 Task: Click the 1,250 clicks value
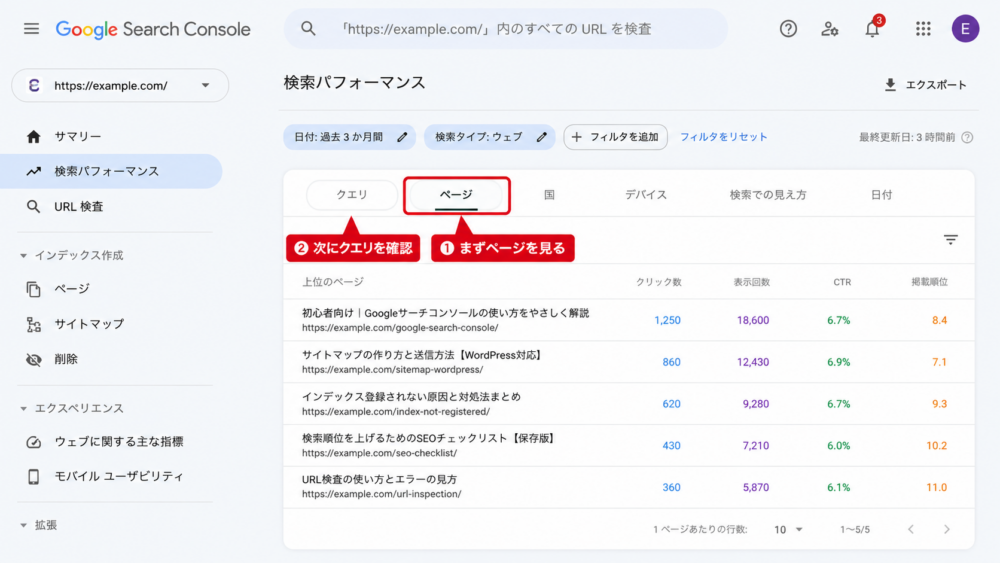click(x=667, y=320)
